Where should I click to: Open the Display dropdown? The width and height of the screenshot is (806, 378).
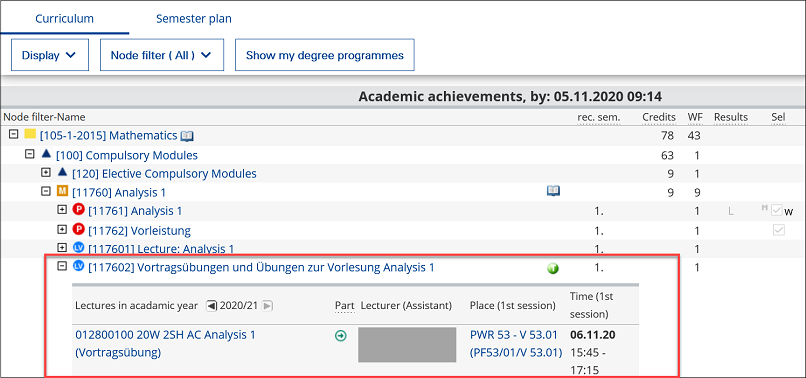50,55
